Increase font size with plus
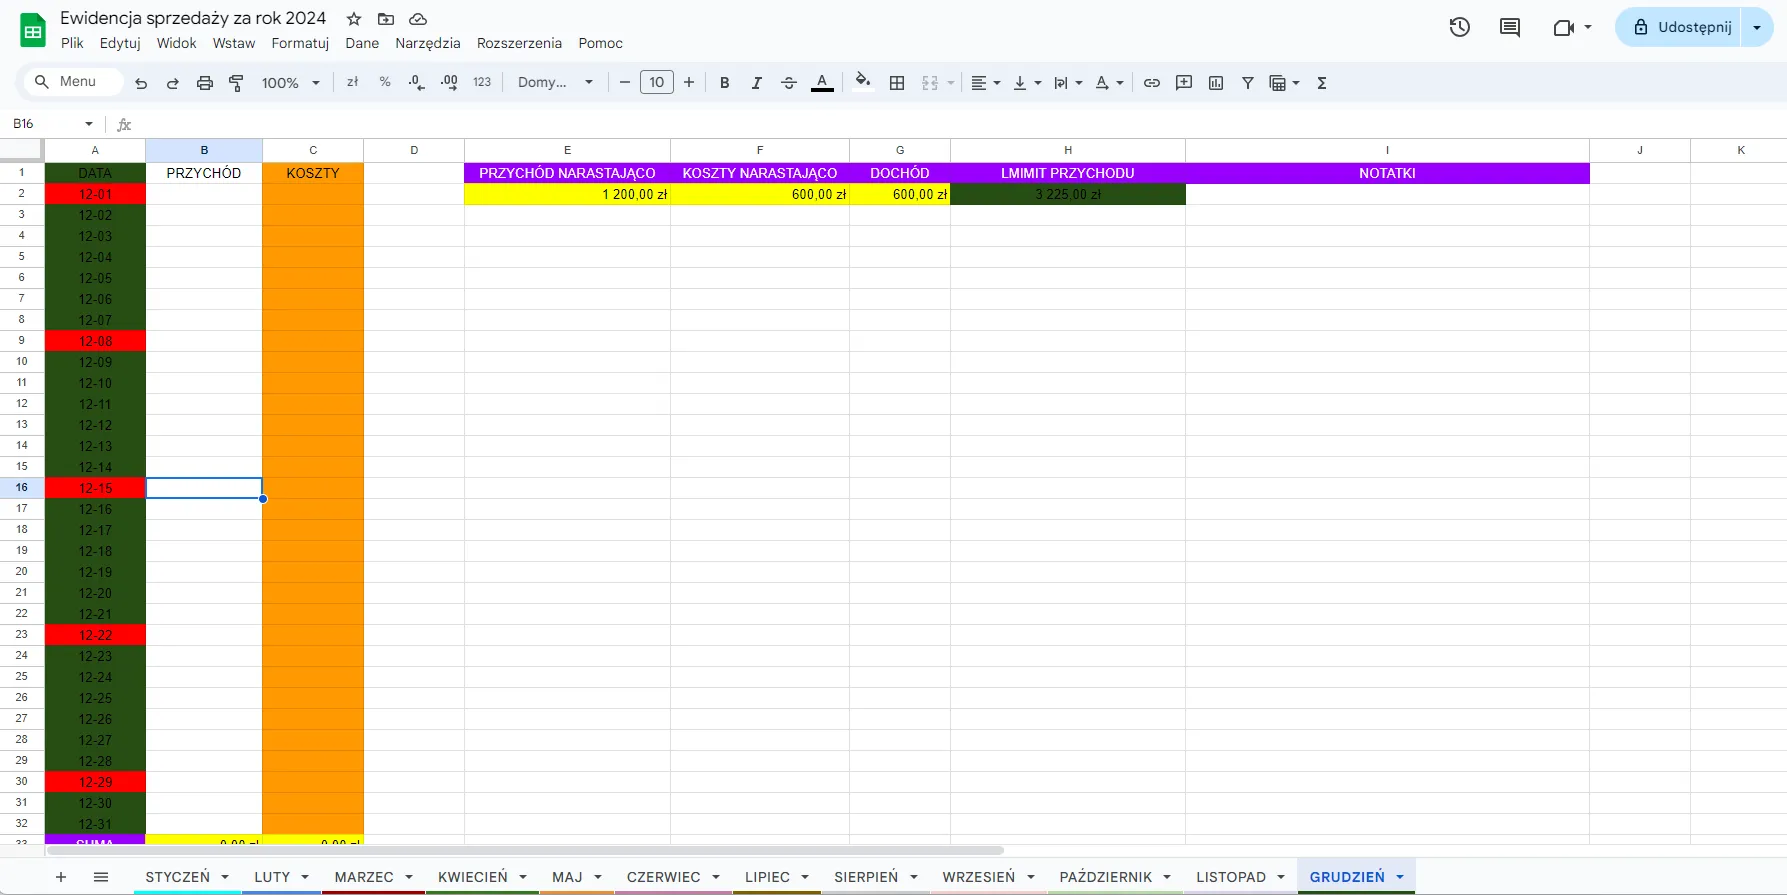 click(689, 82)
